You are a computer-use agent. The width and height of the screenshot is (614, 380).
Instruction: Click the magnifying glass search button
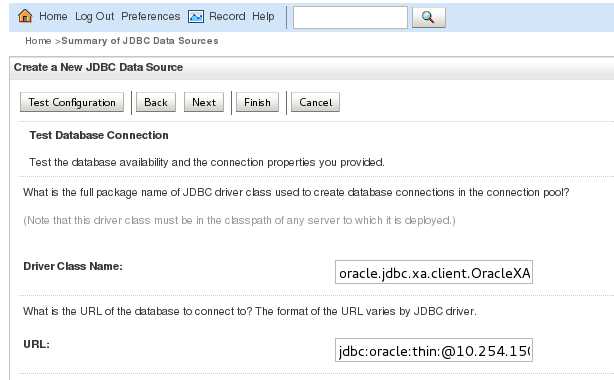429,17
